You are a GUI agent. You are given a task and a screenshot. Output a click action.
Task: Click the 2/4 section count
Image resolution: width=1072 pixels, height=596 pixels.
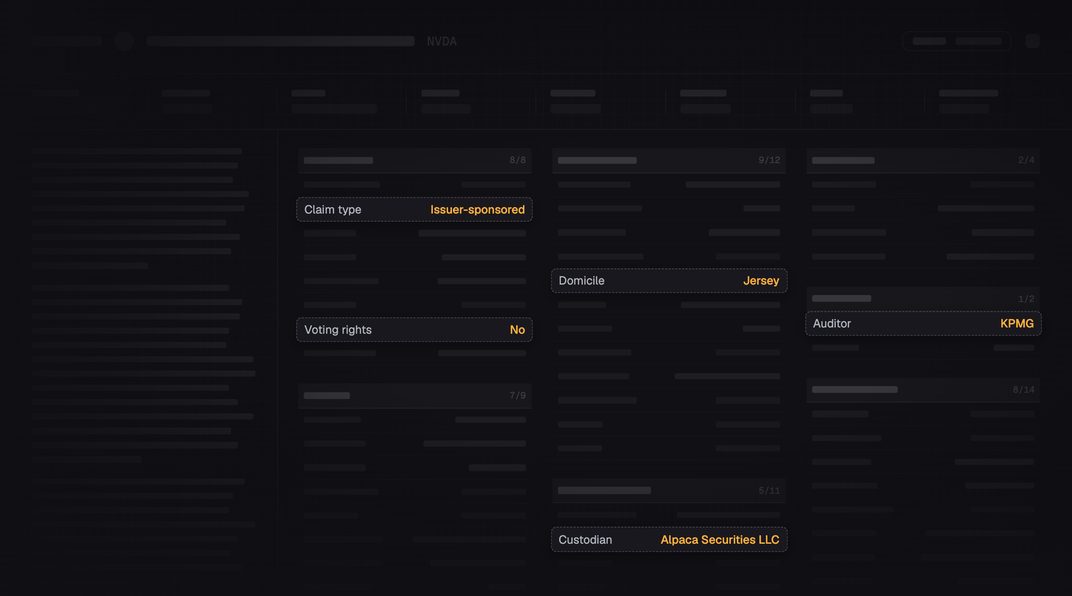[1026, 161]
